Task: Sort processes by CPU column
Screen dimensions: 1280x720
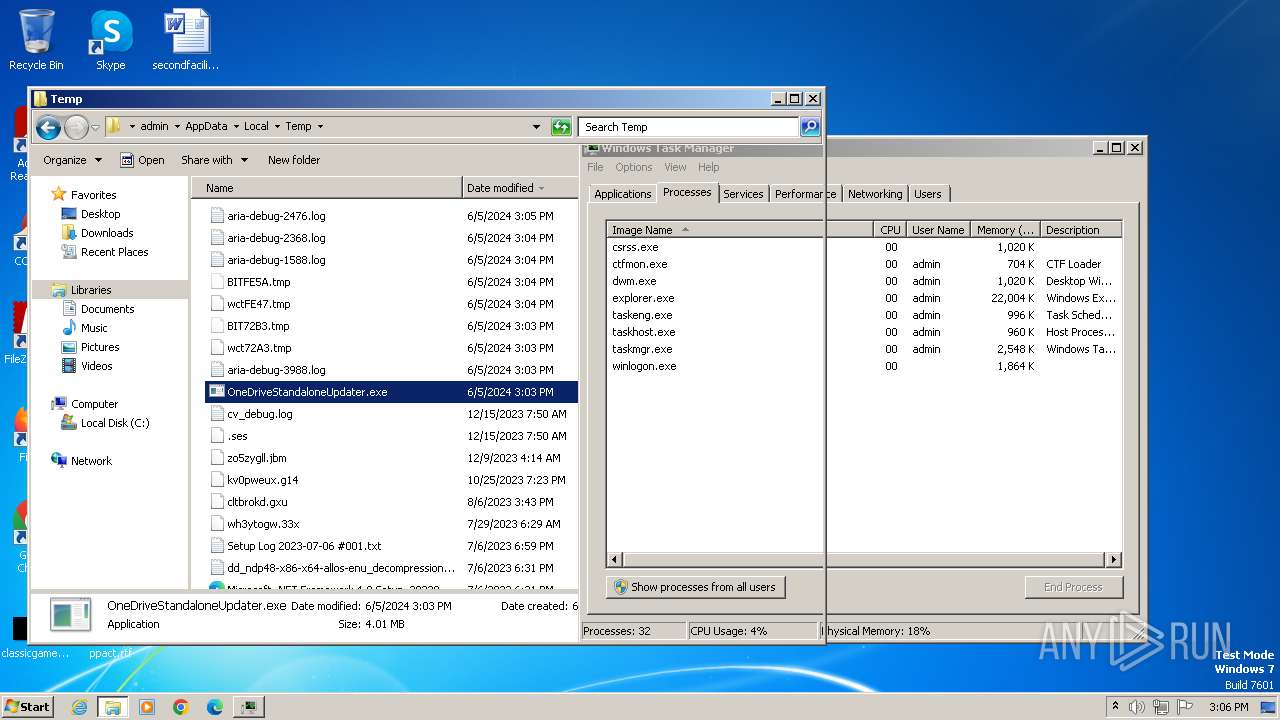Action: pos(889,230)
